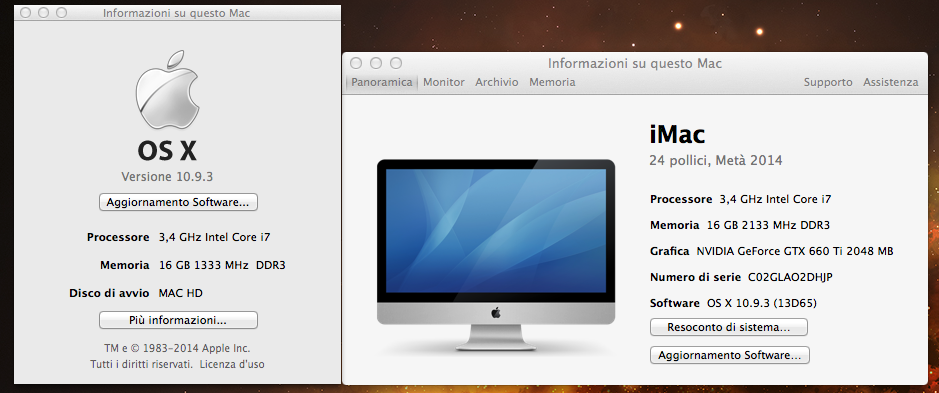The height and width of the screenshot is (393, 939).
Task: Click the serial number C02GLAO2DHJP
Action: click(790, 277)
